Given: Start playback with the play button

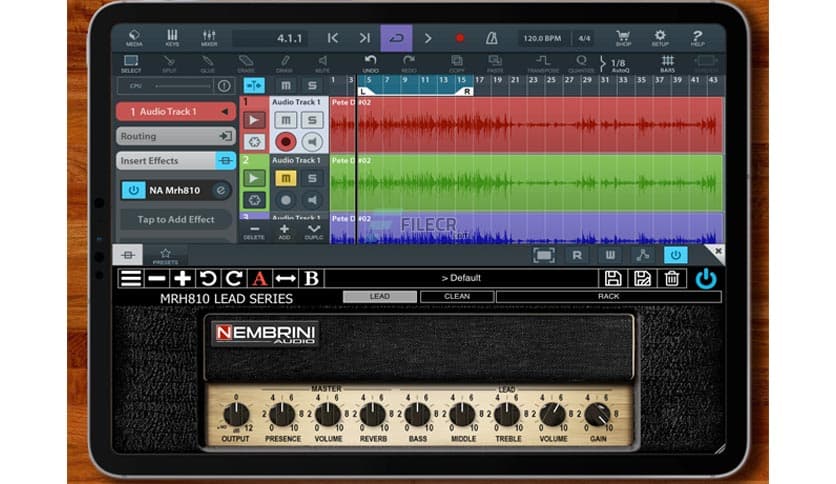Looking at the screenshot, I should pos(428,38).
